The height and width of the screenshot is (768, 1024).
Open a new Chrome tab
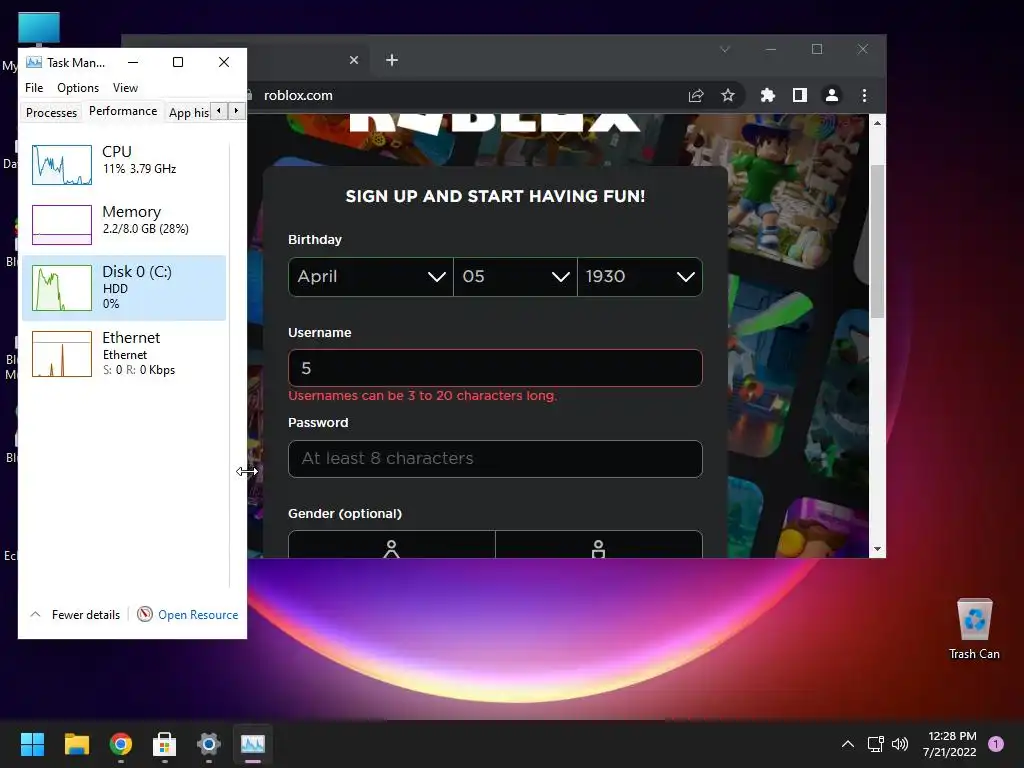tap(392, 60)
